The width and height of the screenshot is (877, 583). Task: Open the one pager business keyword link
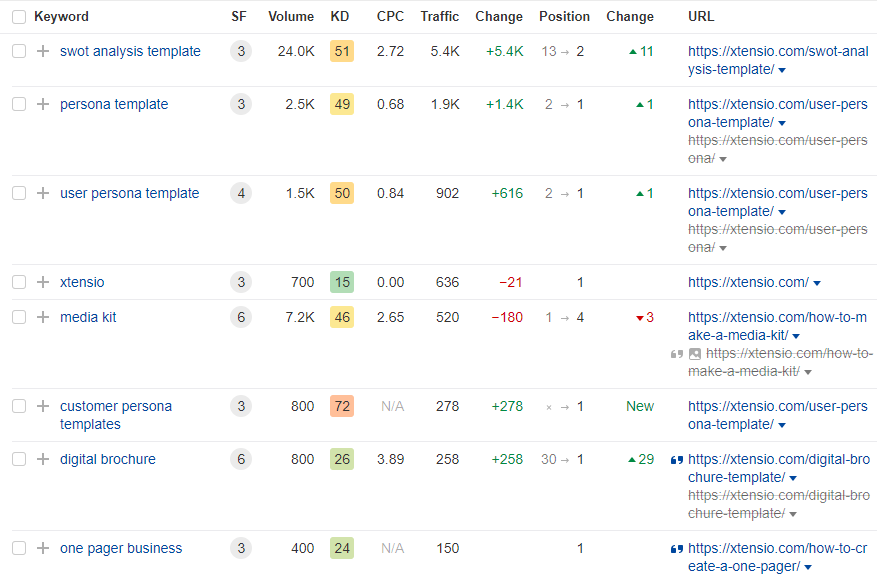click(x=121, y=549)
